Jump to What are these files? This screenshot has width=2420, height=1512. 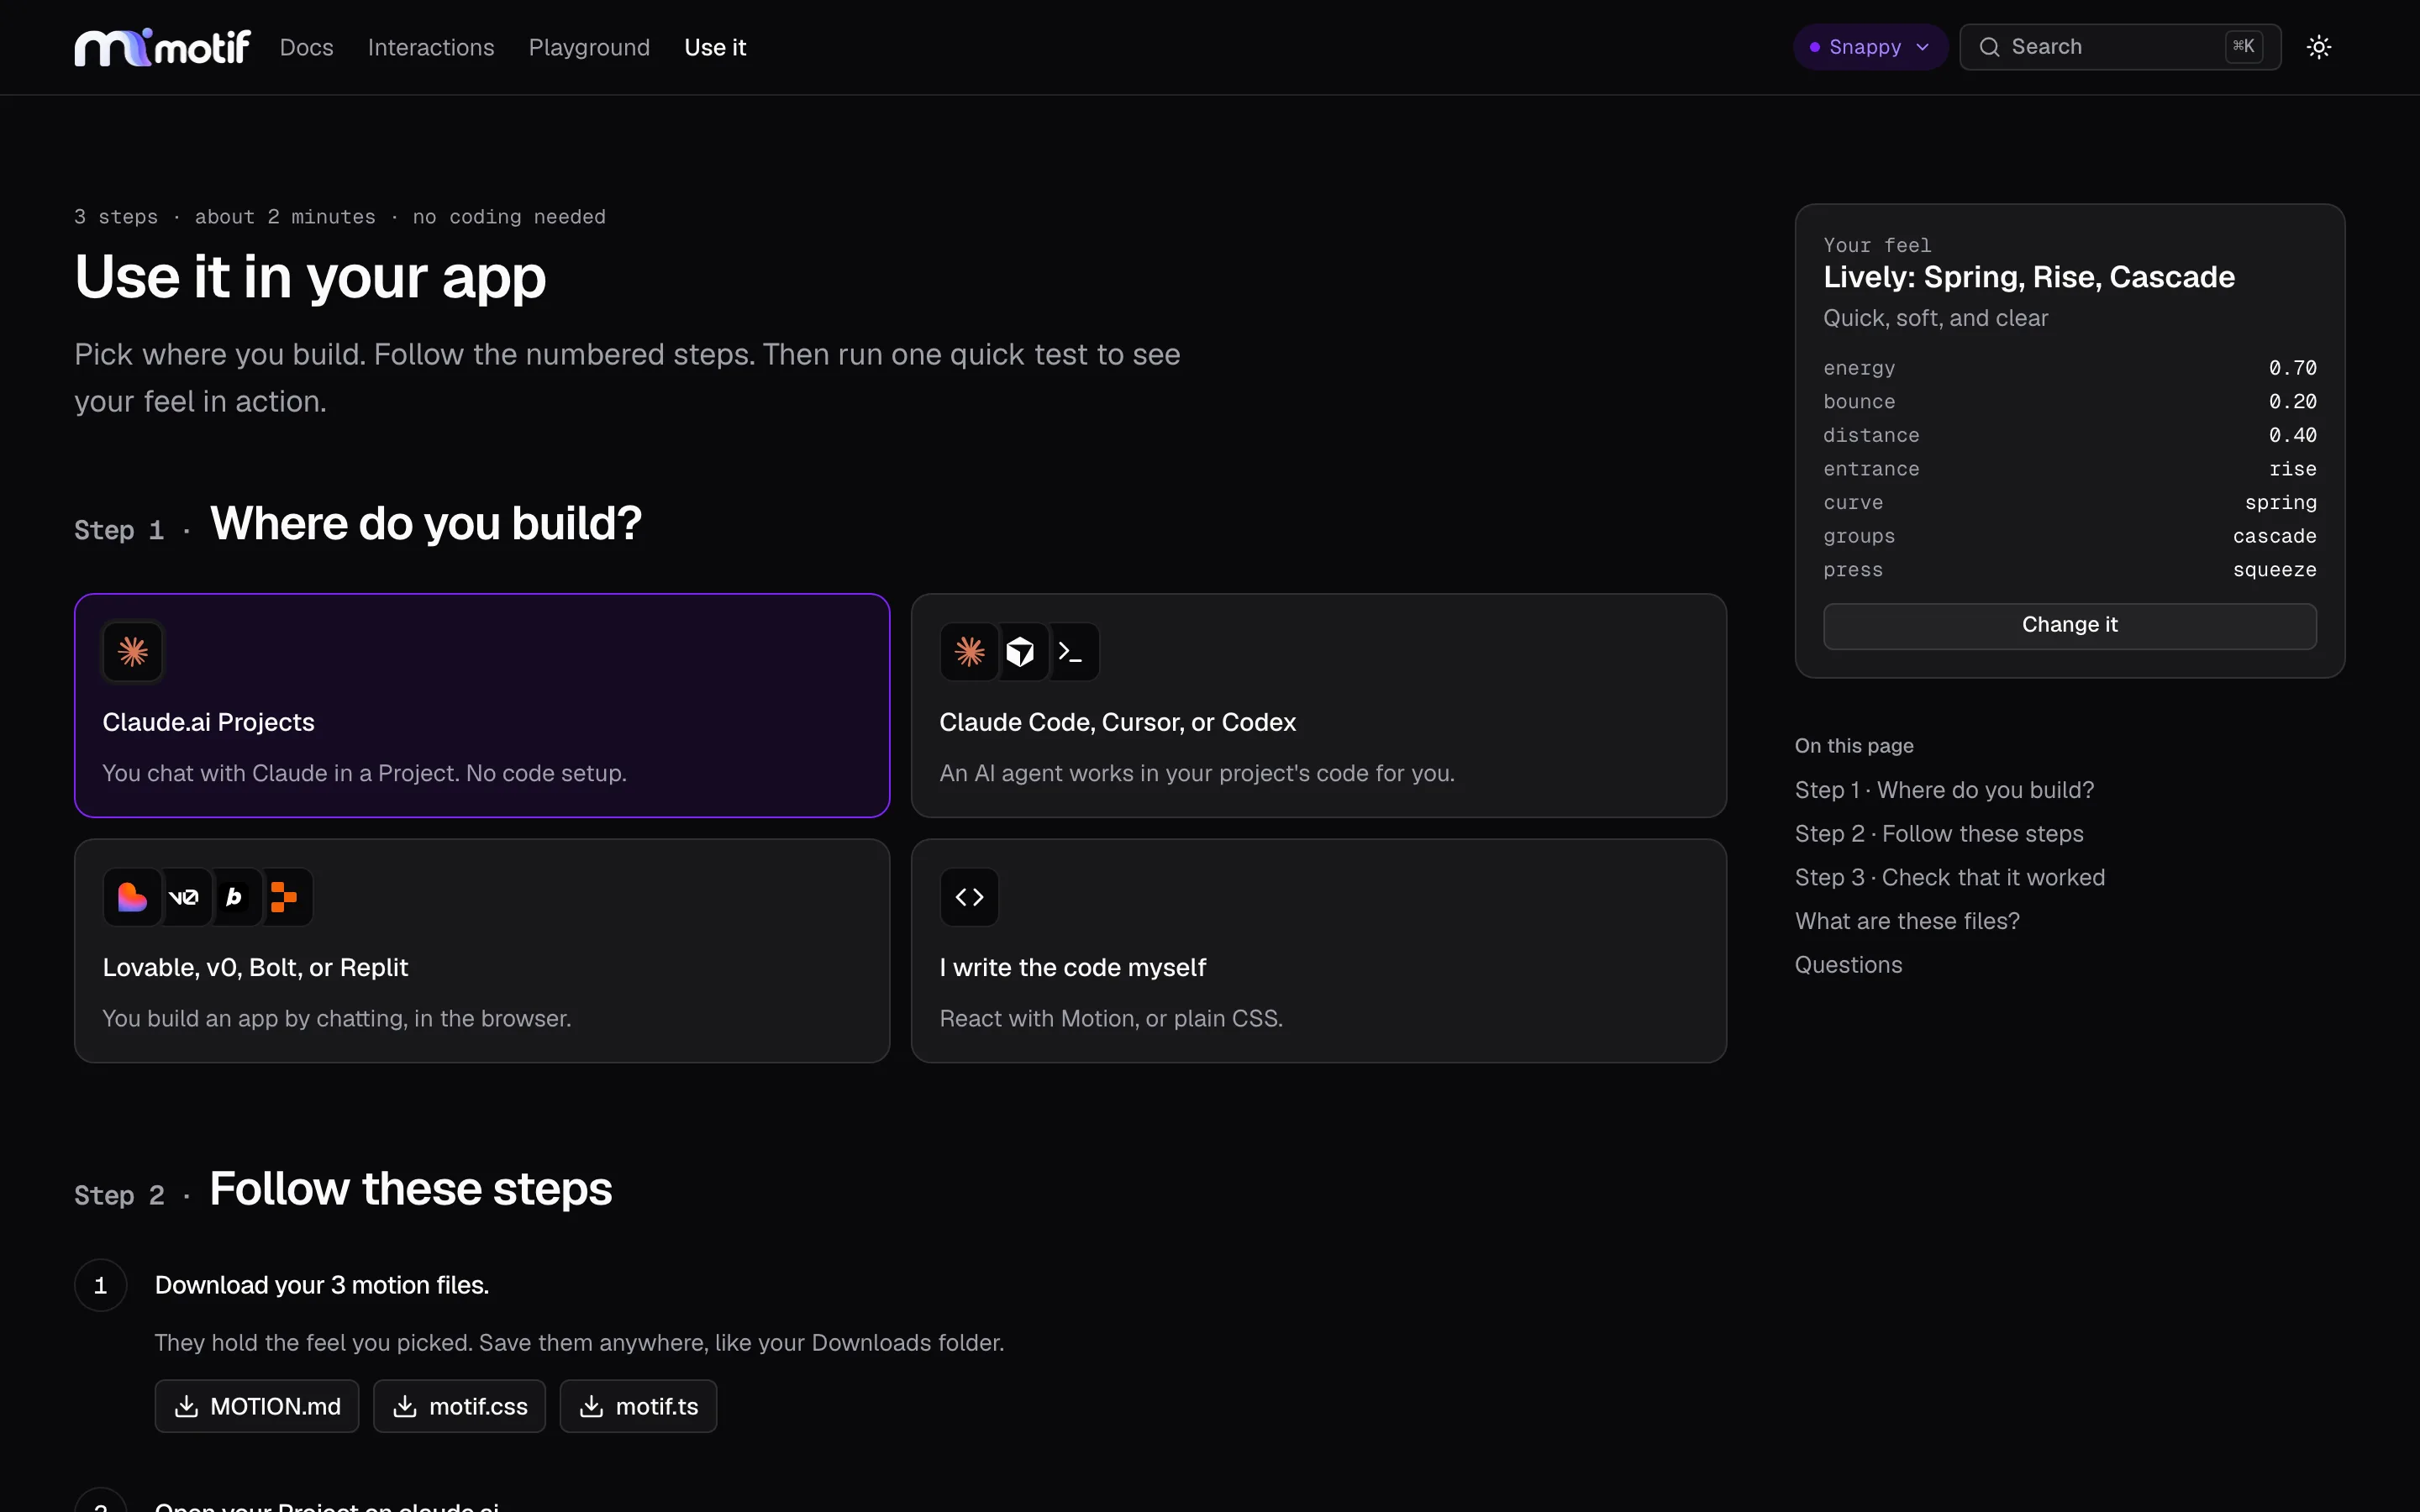coord(1906,921)
